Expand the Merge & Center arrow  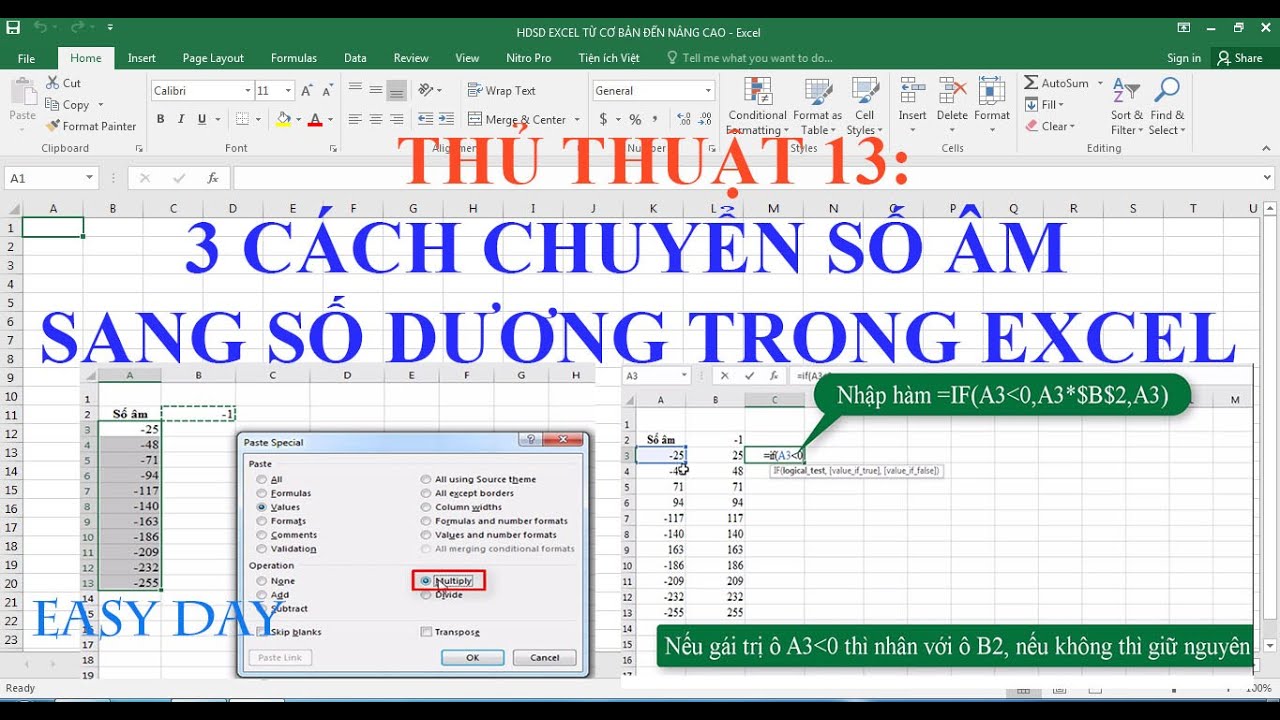tap(577, 119)
